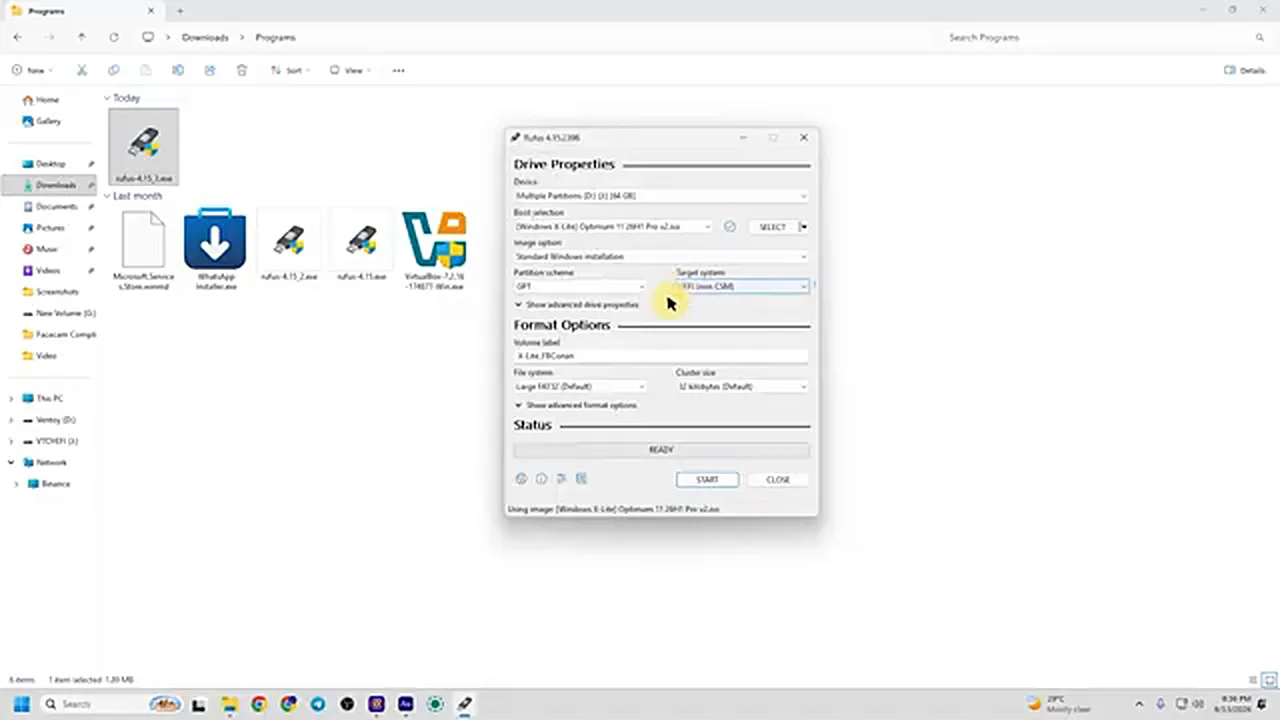This screenshot has width=1280, height=720.
Task: Refresh the Programs folder
Action: click(x=114, y=37)
